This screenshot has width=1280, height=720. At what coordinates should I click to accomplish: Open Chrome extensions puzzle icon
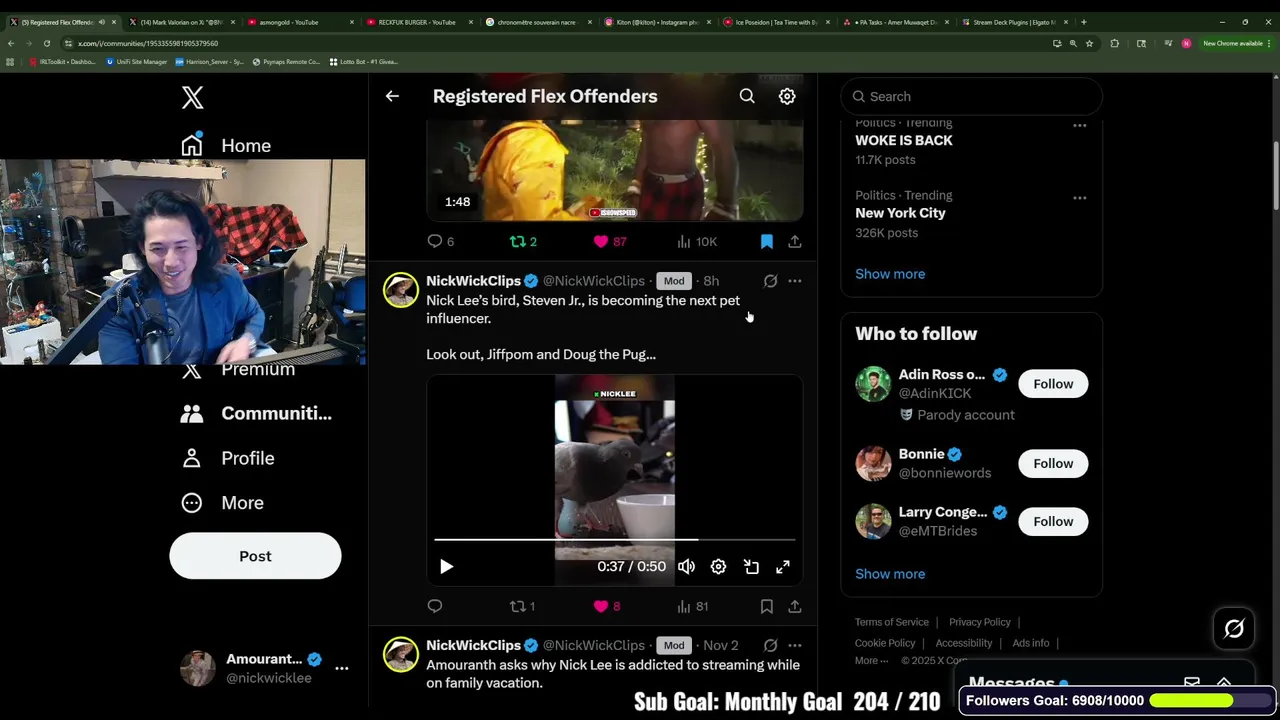[1114, 43]
